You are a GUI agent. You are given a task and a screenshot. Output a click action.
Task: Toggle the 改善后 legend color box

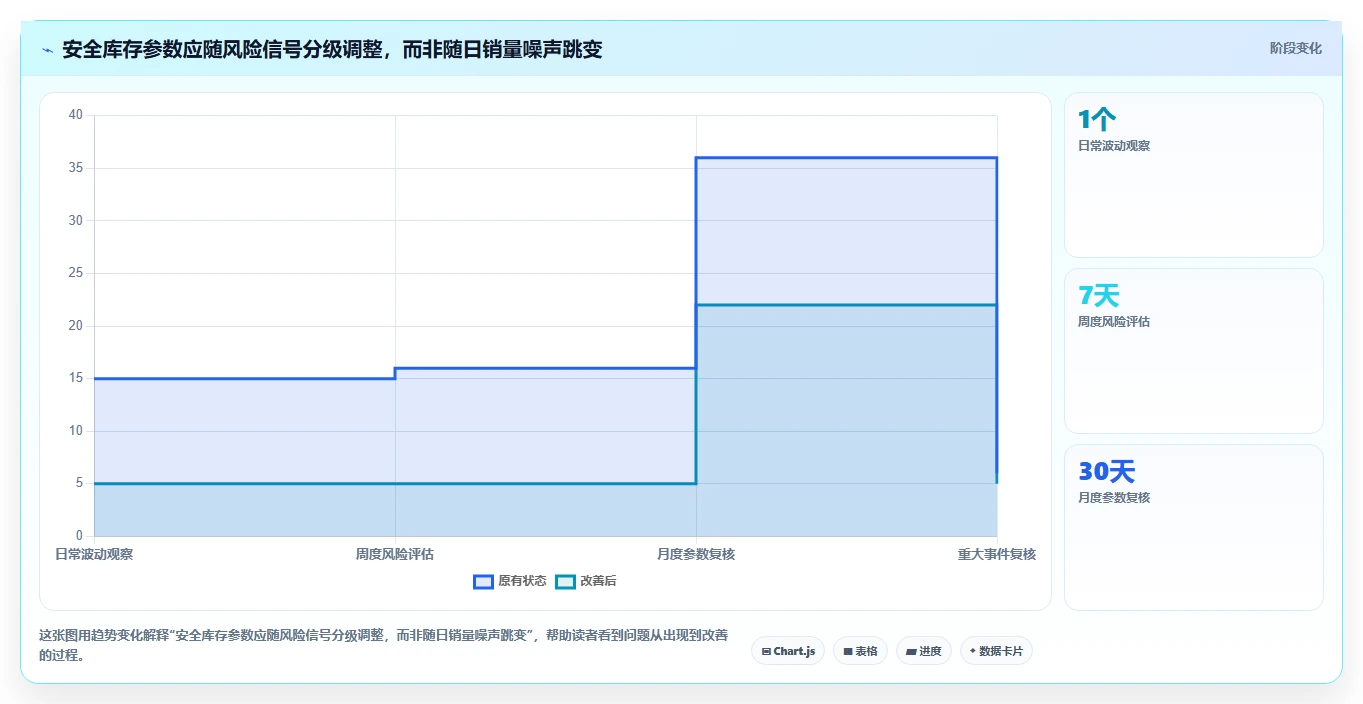point(566,581)
